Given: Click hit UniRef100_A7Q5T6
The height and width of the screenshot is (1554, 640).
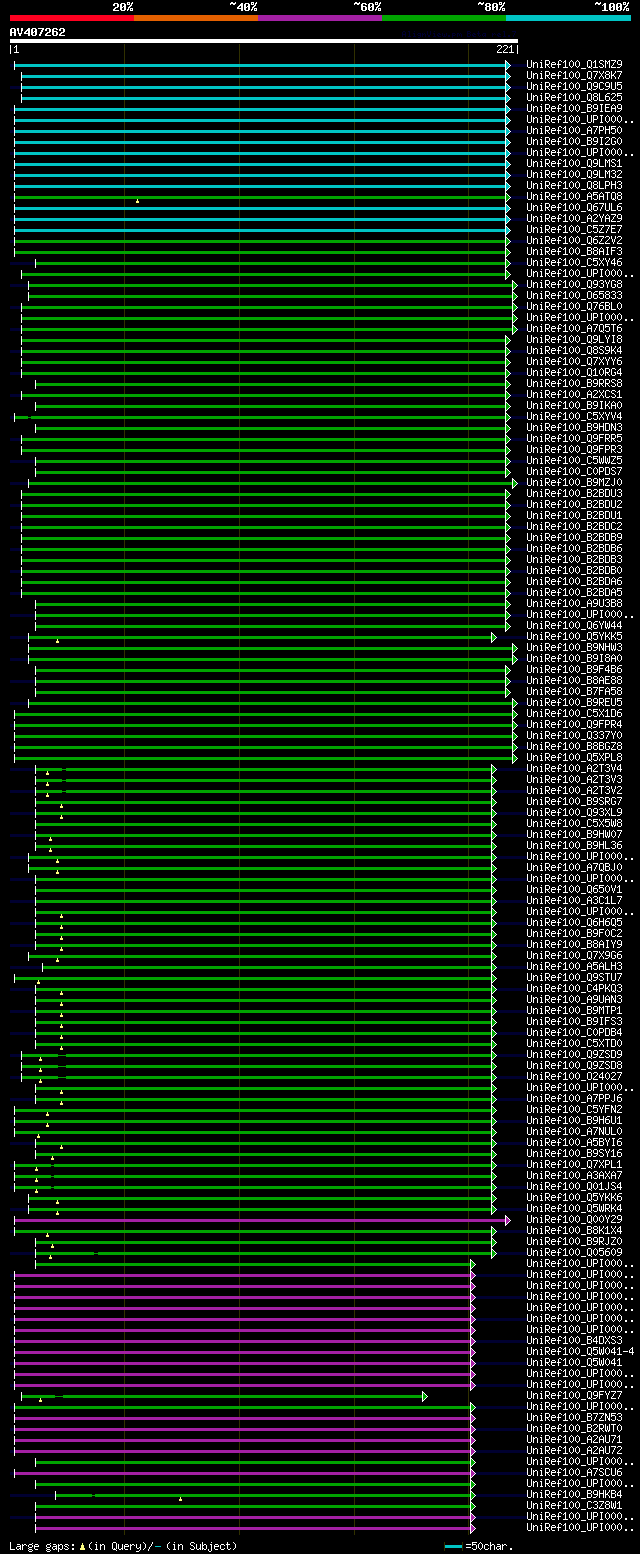Looking at the screenshot, I should point(575,329).
